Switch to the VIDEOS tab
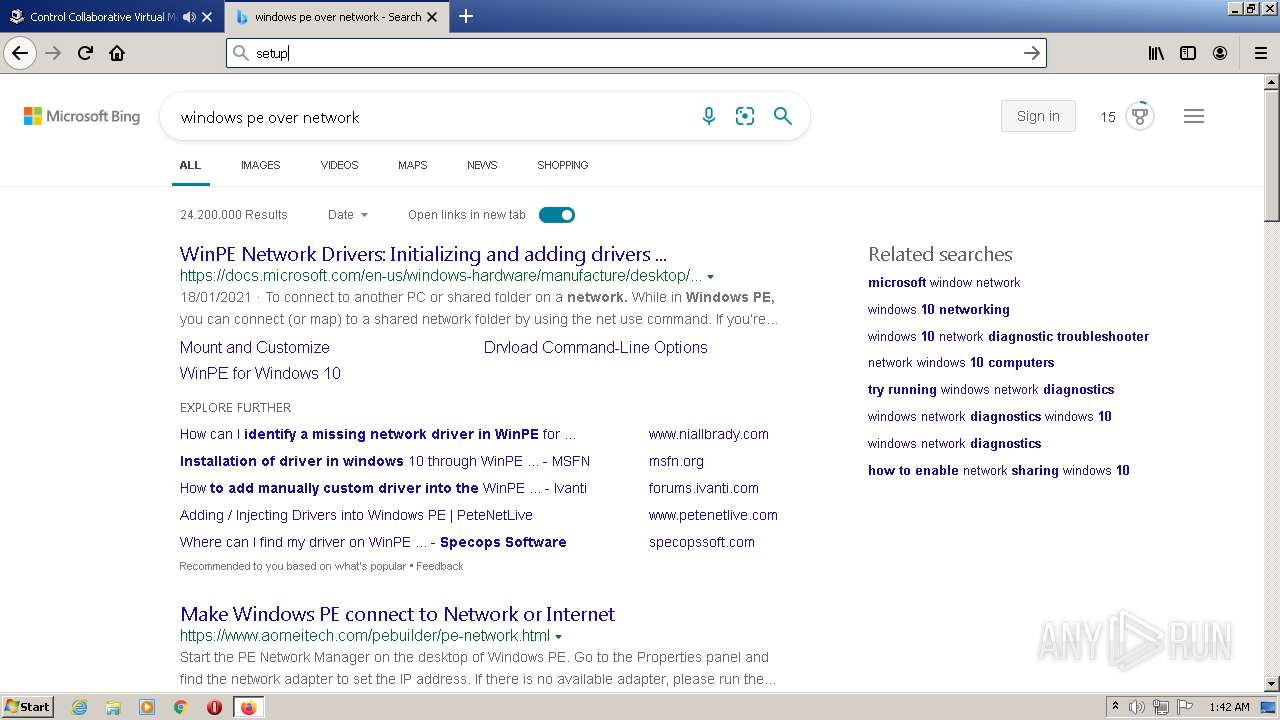This screenshot has width=1280, height=720. (339, 165)
